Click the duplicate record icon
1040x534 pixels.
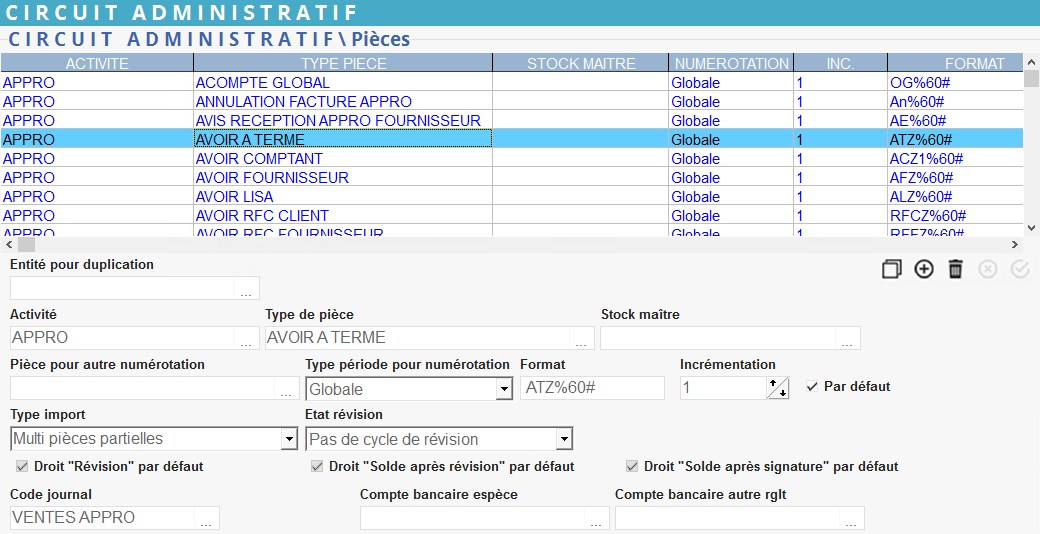(x=892, y=269)
